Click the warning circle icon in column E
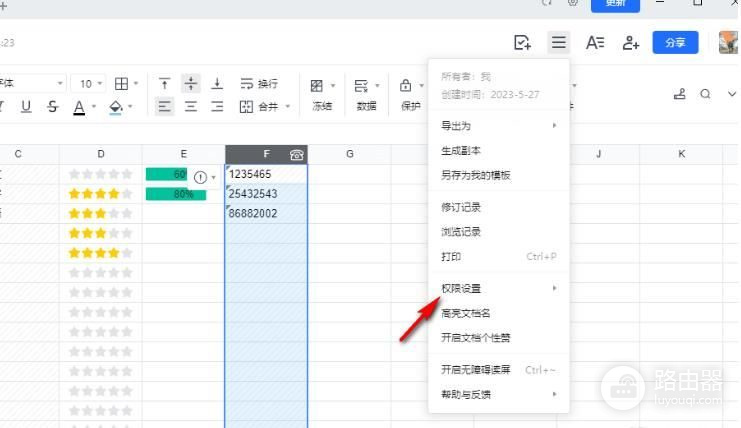The image size is (741, 428). (x=200, y=177)
